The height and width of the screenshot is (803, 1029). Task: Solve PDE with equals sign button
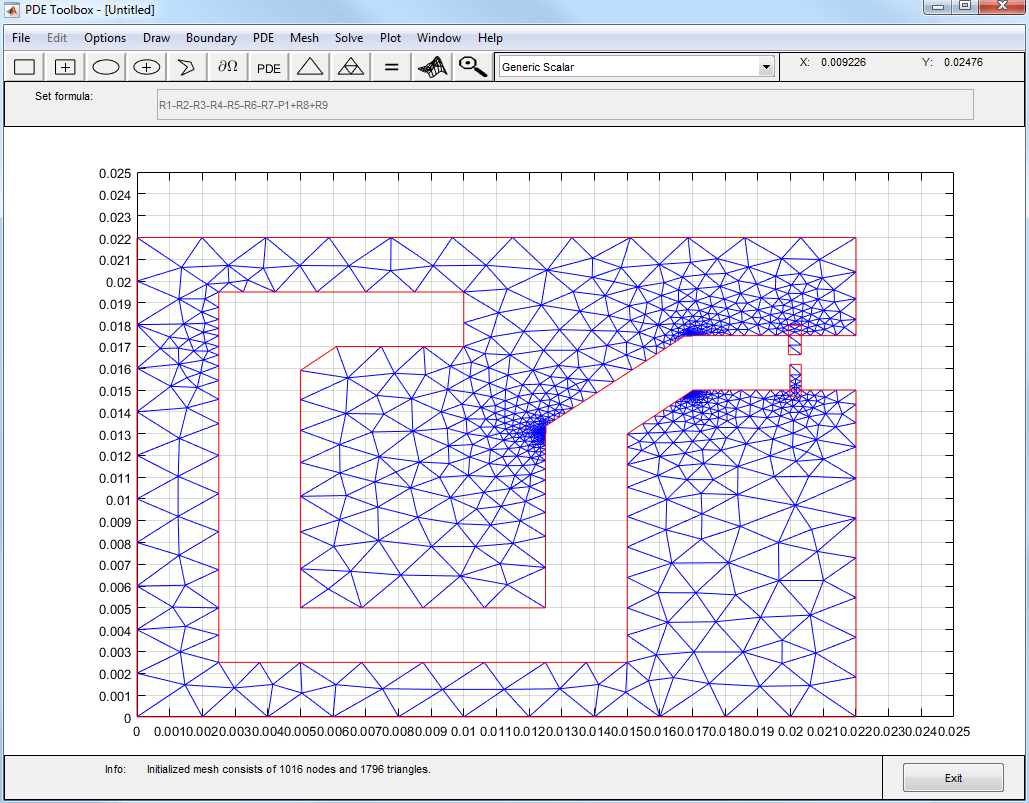(x=391, y=67)
